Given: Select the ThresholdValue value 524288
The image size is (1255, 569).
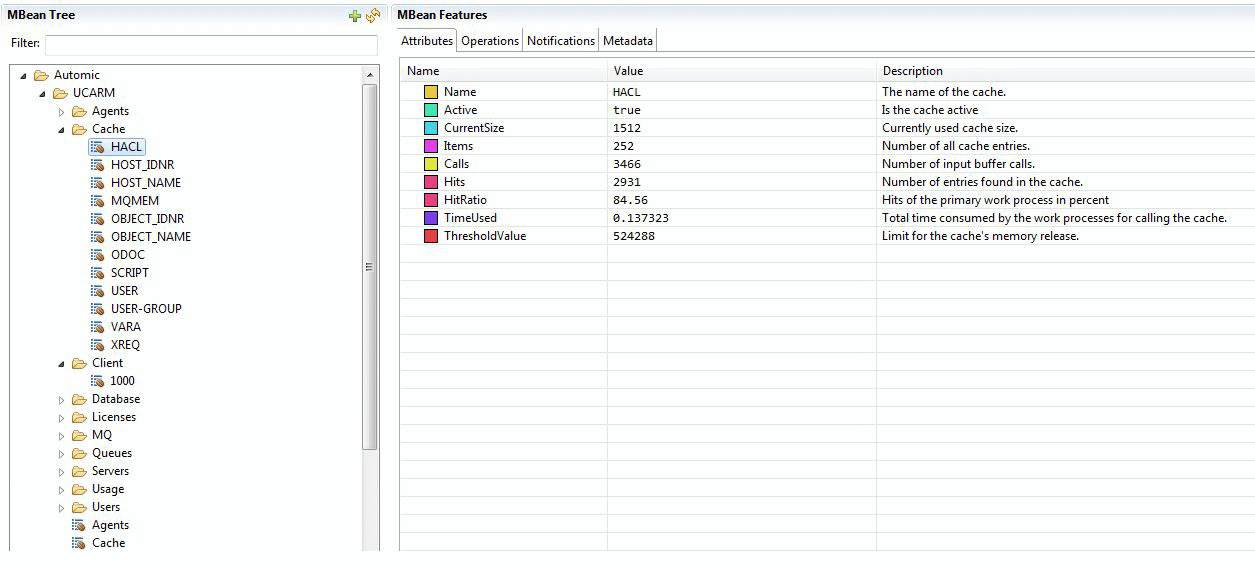Looking at the screenshot, I should pos(634,236).
